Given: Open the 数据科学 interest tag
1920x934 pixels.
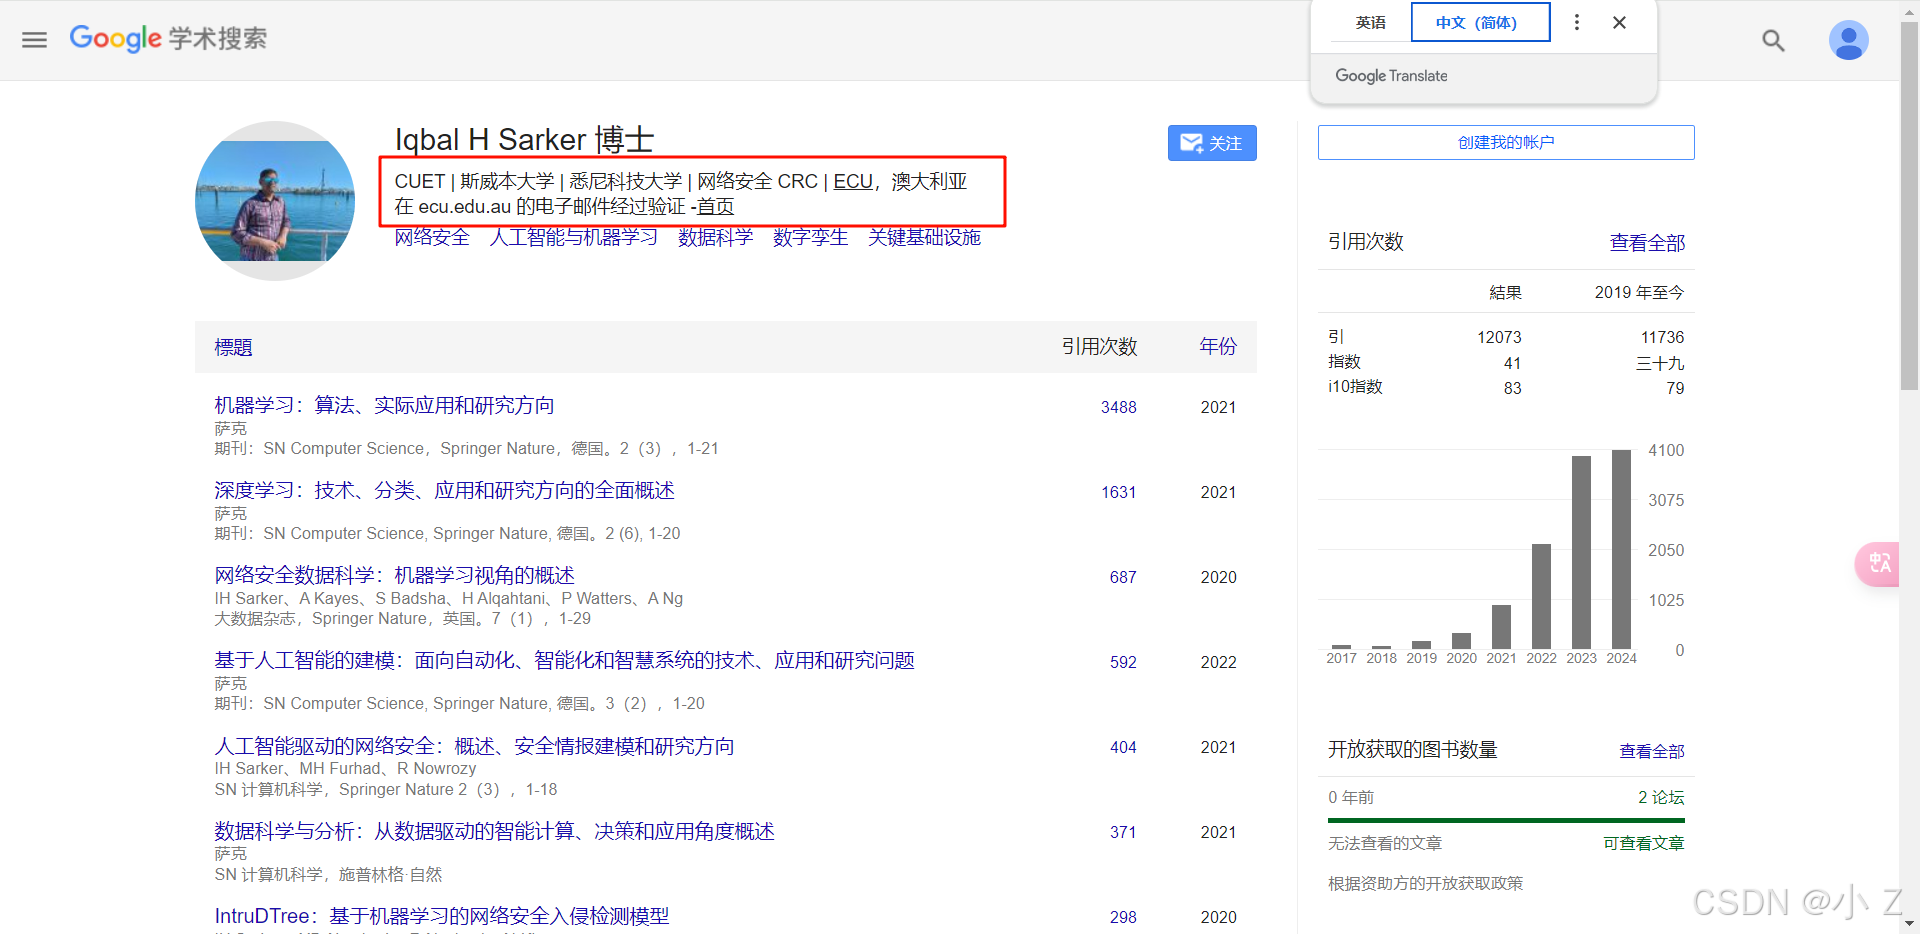Looking at the screenshot, I should 715,237.
